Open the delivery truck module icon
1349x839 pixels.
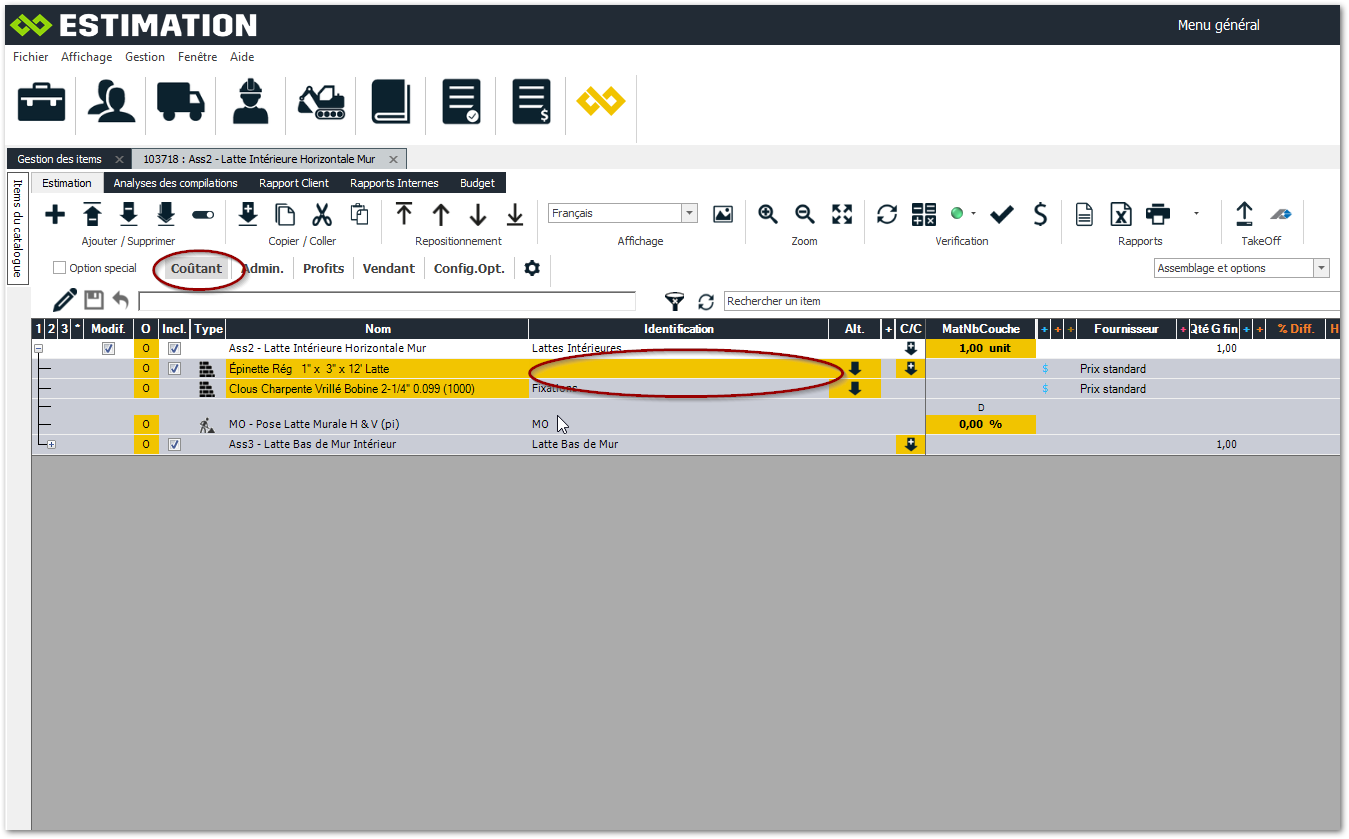tap(181, 102)
